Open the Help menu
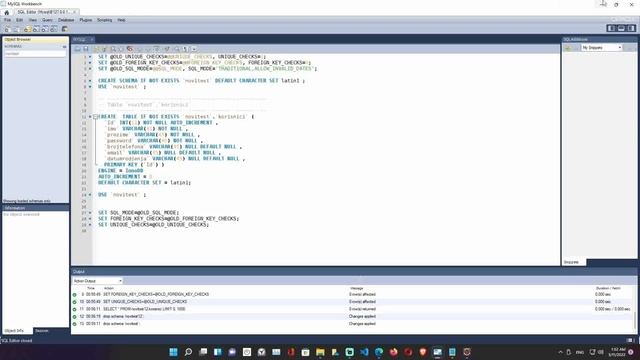 coord(121,20)
